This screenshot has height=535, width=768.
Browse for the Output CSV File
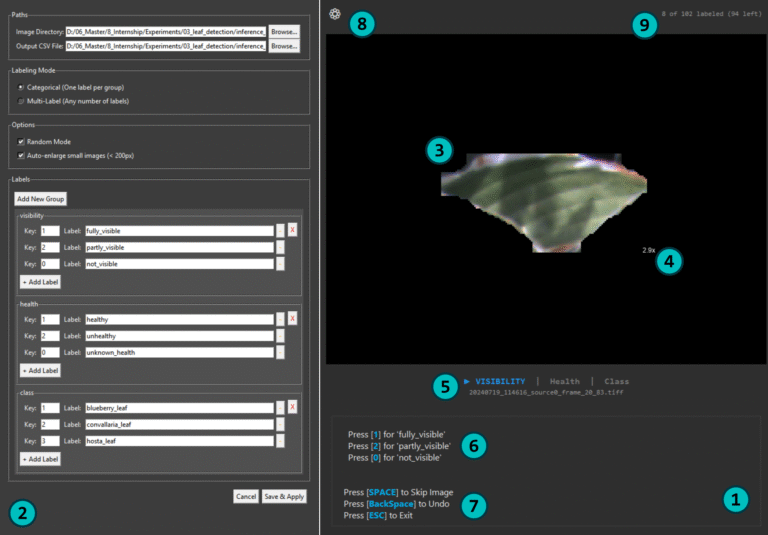(284, 46)
